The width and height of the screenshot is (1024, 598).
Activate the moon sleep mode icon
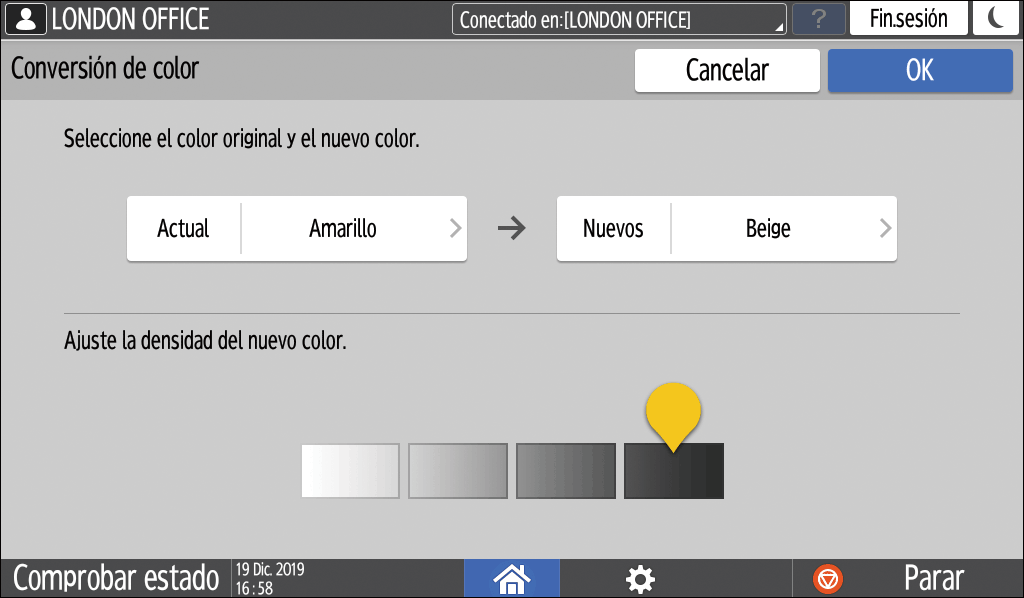coord(996,18)
